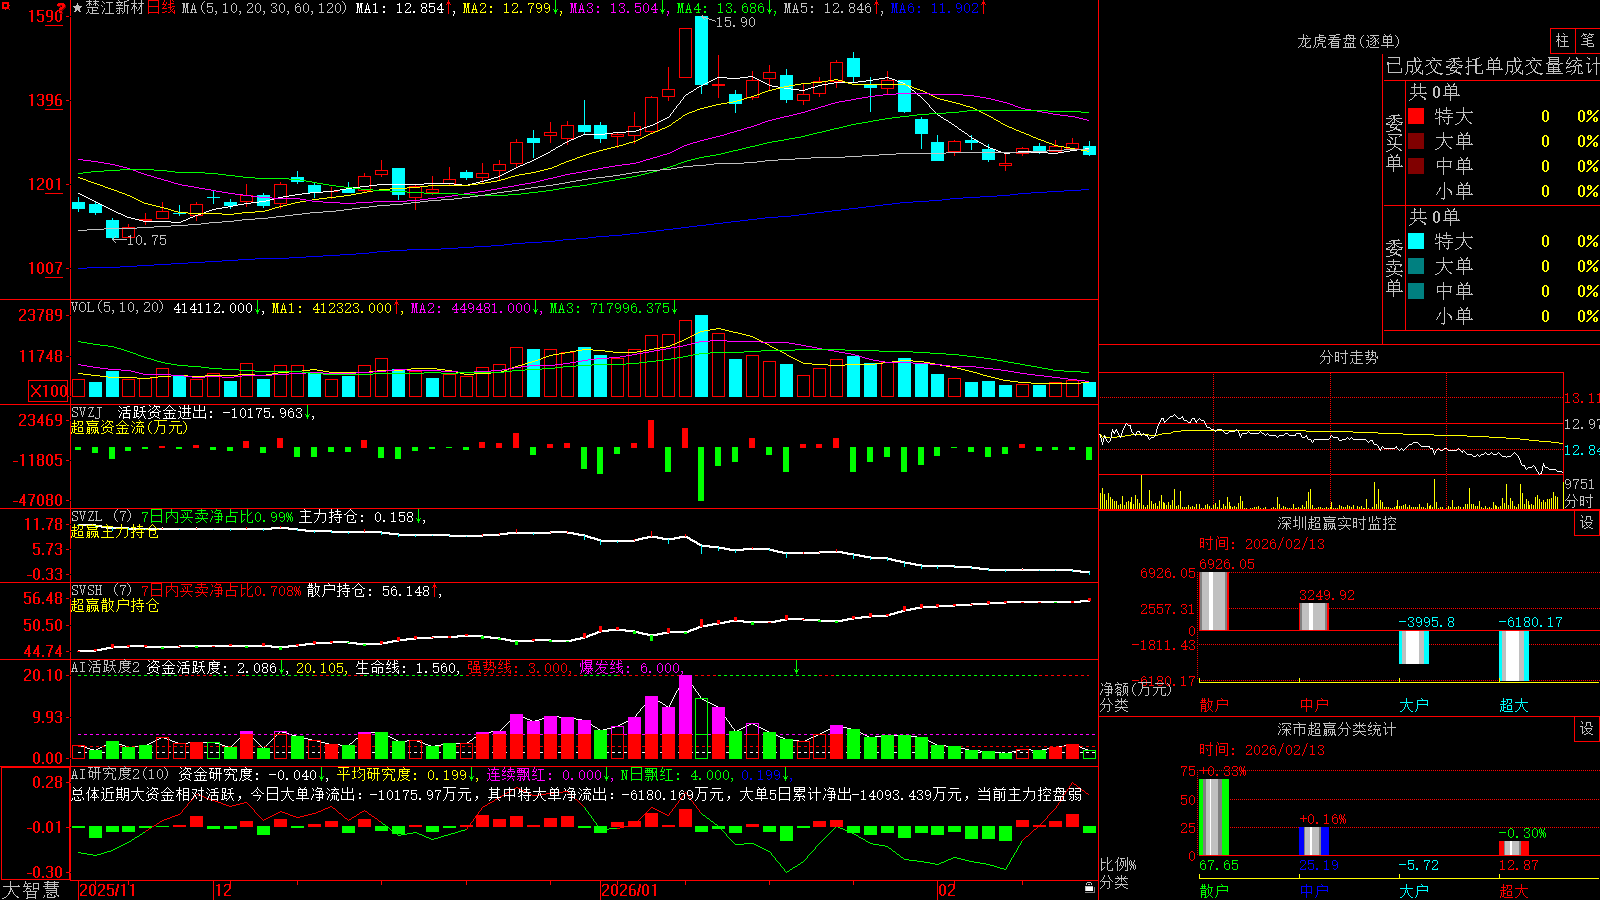
Task: Click the 小单 row under 委卖单
Action: click(1502, 316)
